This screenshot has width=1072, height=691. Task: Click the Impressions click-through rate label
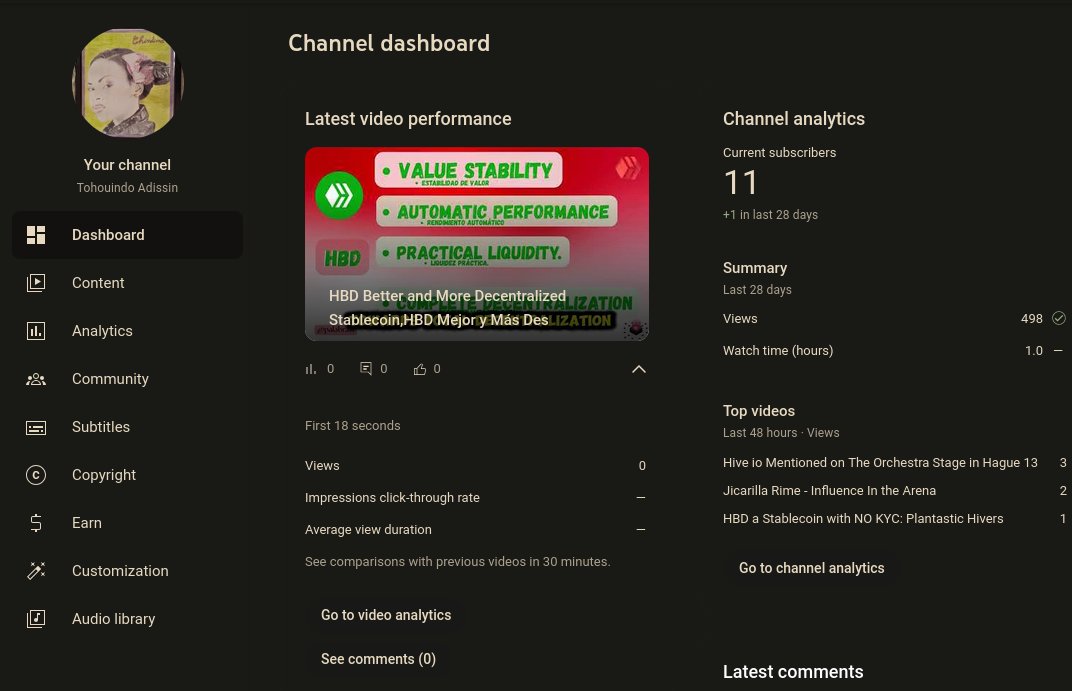[x=392, y=498]
